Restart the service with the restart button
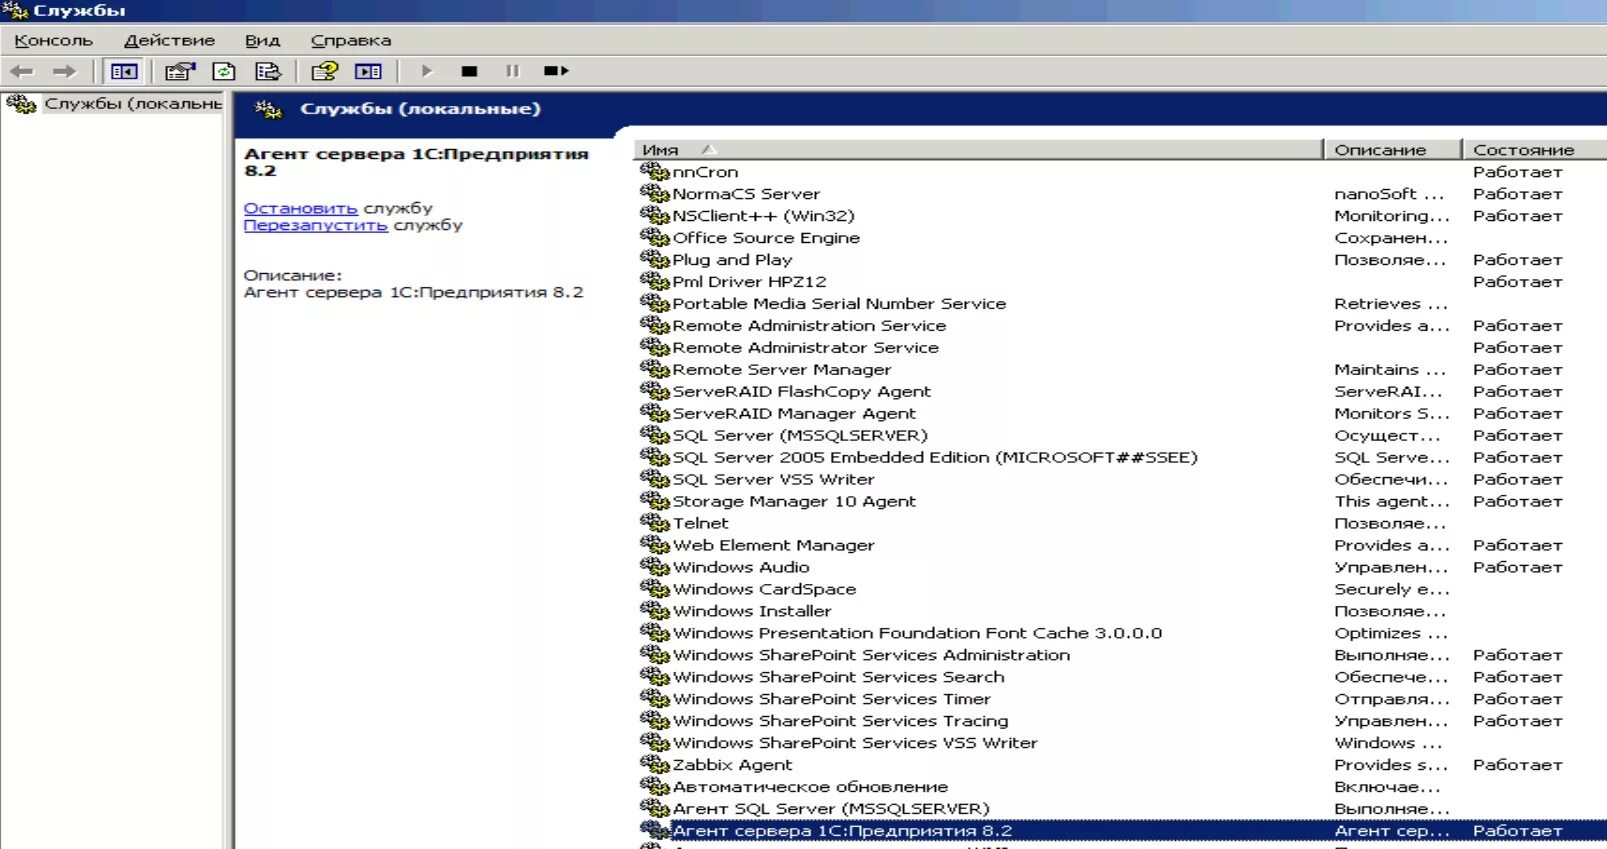Image resolution: width=1607 pixels, height=849 pixels. pyautogui.click(x=556, y=71)
